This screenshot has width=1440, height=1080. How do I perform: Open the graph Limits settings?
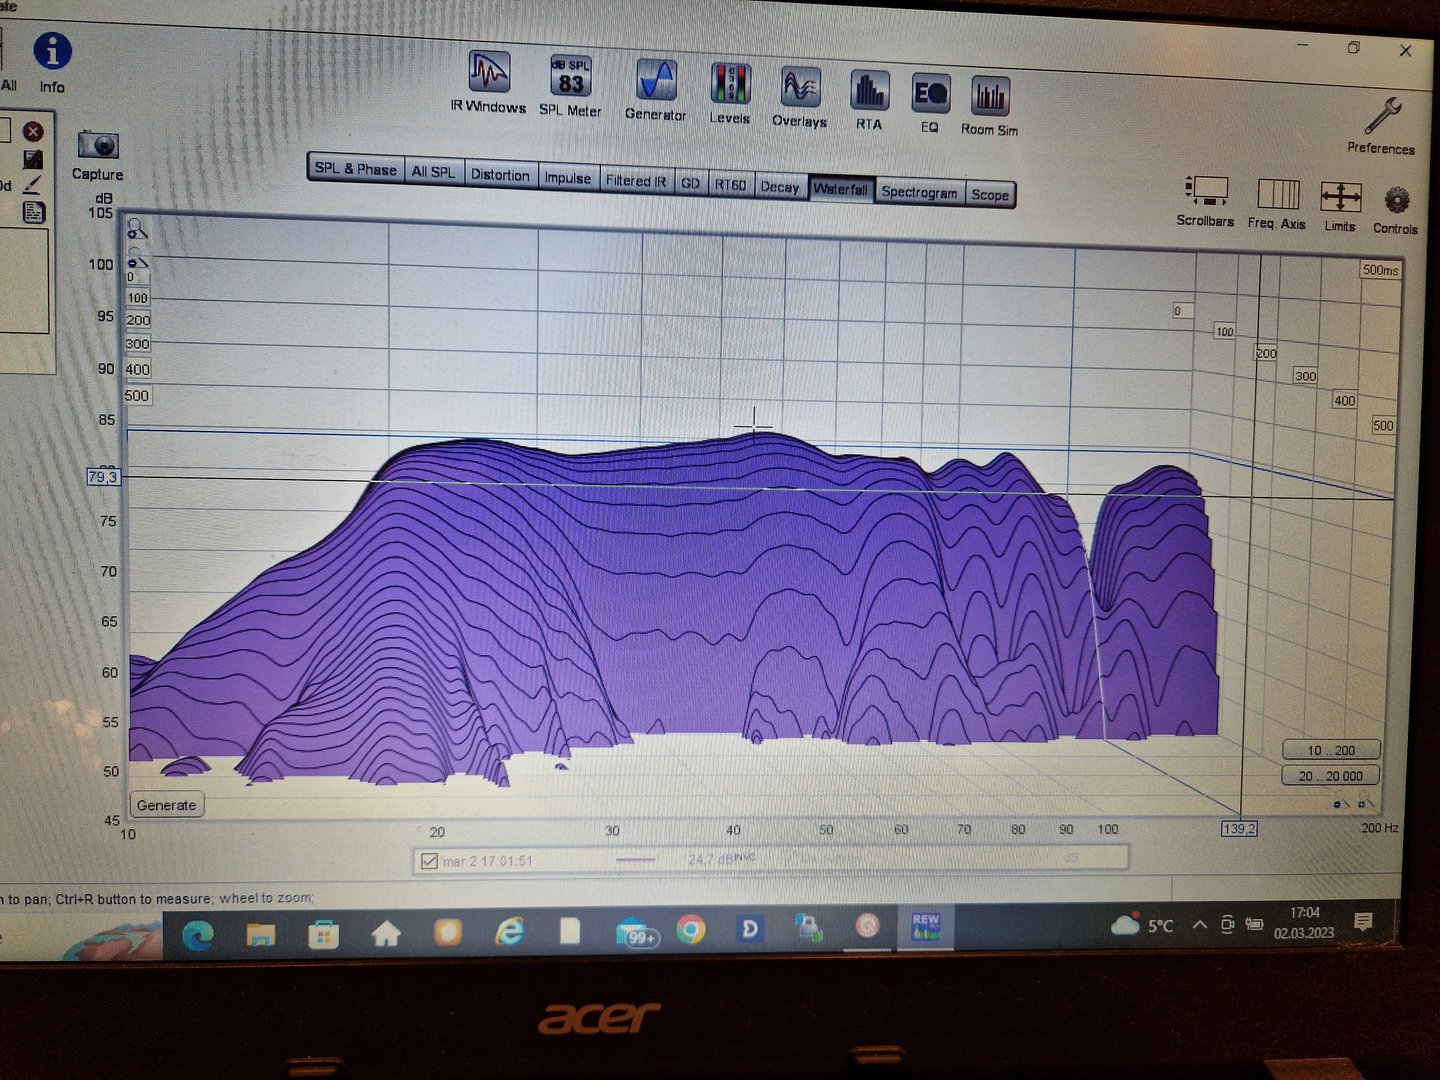tap(1340, 207)
